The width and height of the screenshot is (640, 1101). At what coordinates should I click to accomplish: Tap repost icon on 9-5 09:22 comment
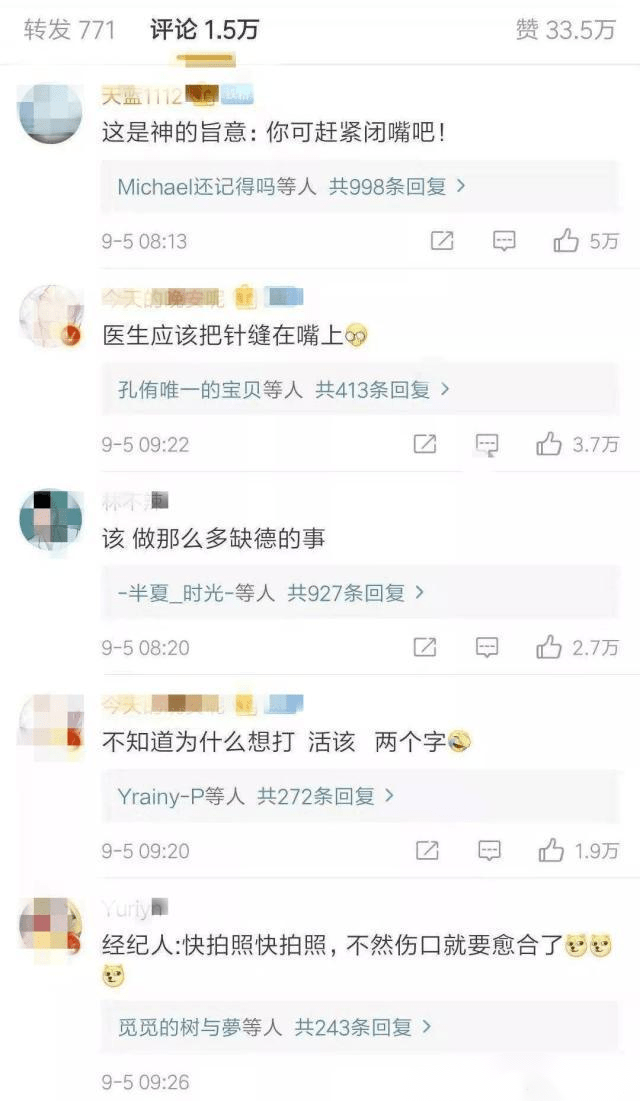425,444
